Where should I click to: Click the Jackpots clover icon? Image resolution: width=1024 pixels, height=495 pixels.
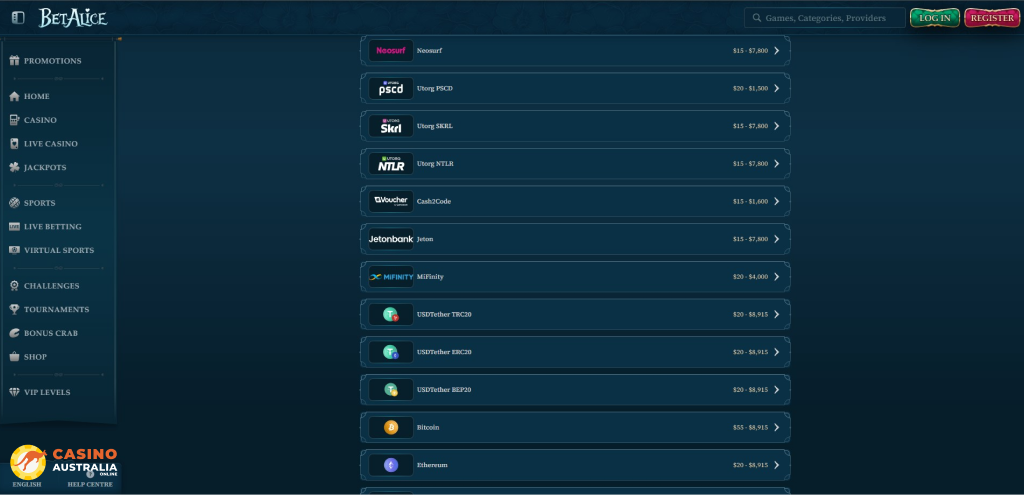pyautogui.click(x=14, y=167)
